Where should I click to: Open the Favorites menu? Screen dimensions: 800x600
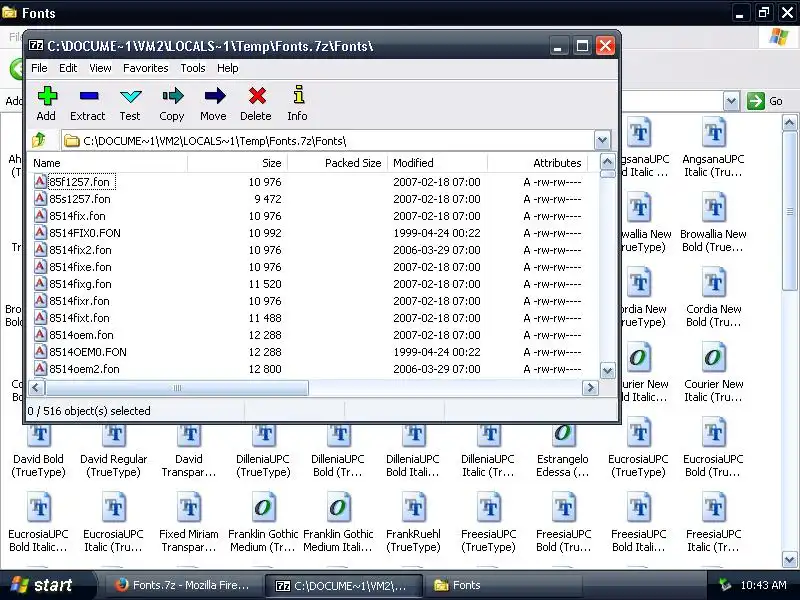coord(145,68)
